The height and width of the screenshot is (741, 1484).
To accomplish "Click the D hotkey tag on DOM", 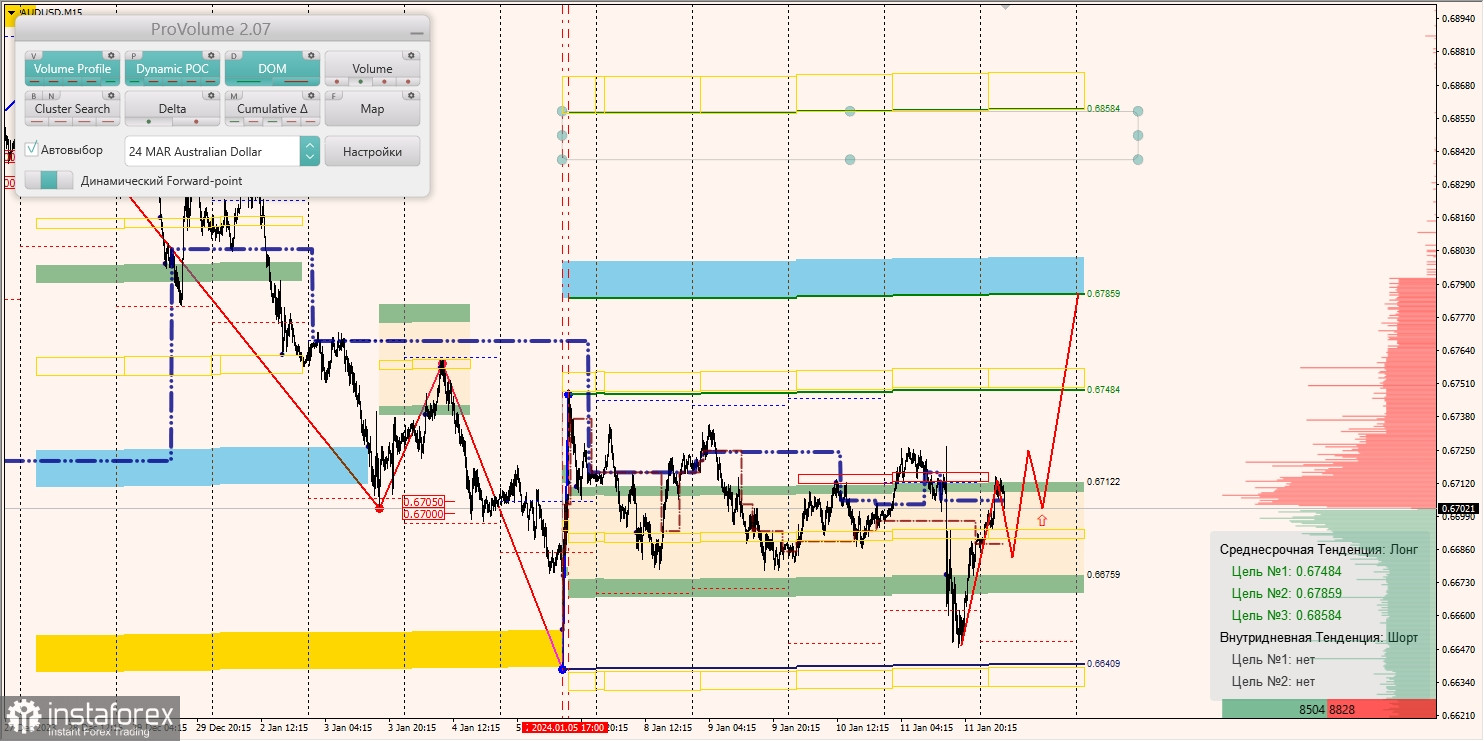I will tap(235, 56).
